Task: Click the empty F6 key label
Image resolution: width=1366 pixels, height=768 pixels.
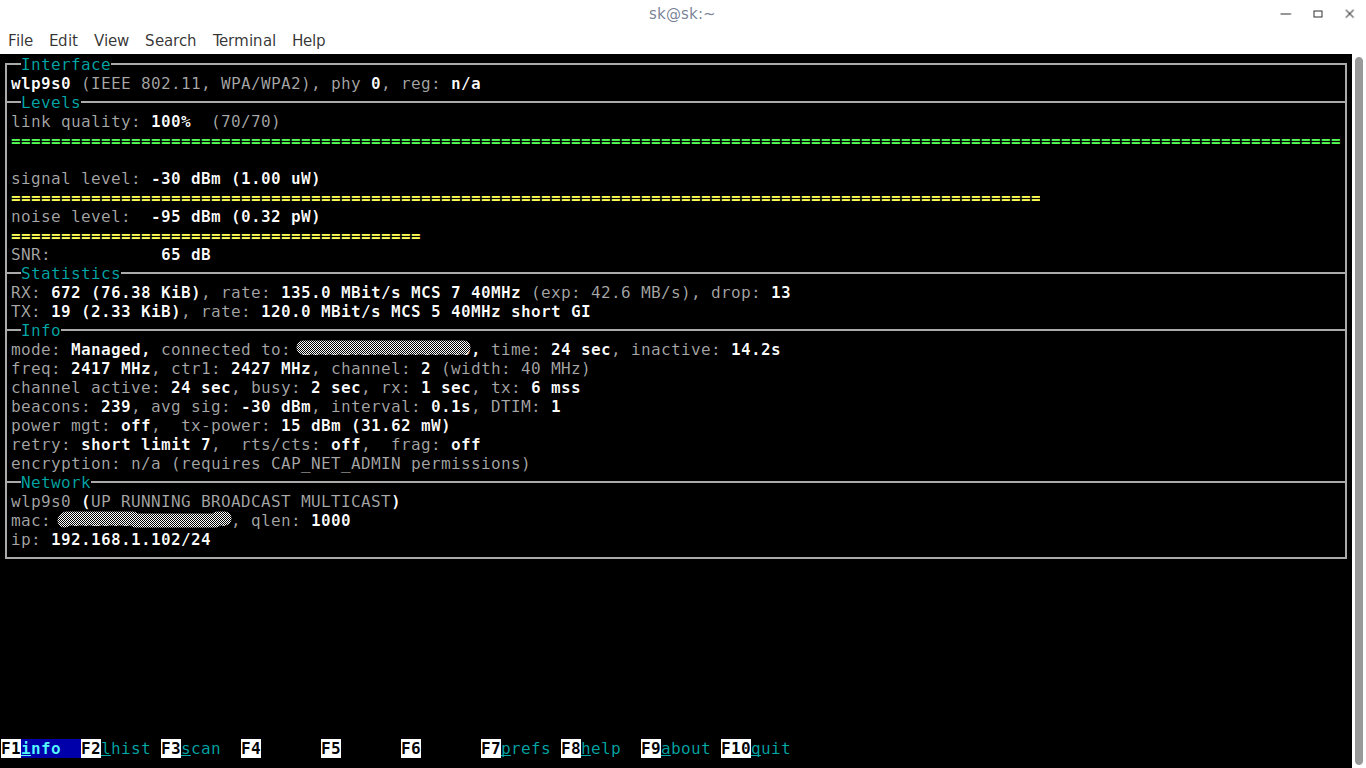Action: coord(411,748)
